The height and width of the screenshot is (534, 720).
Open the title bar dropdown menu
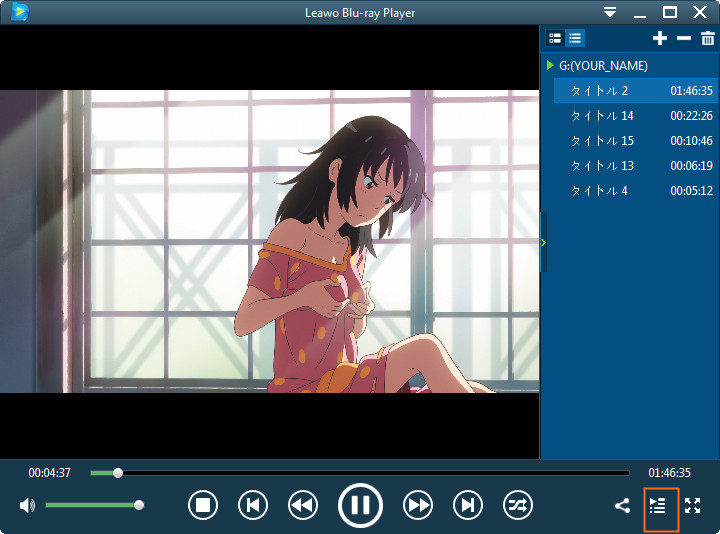point(610,12)
